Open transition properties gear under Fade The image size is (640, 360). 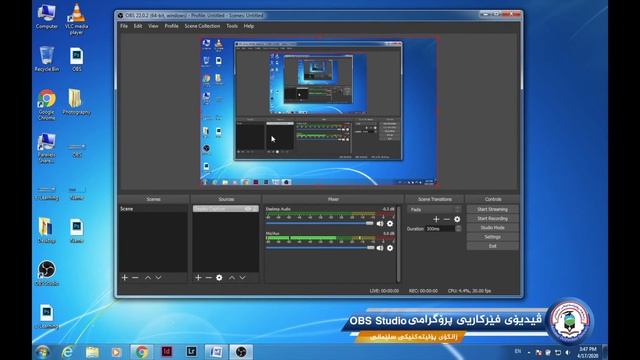(x=457, y=219)
